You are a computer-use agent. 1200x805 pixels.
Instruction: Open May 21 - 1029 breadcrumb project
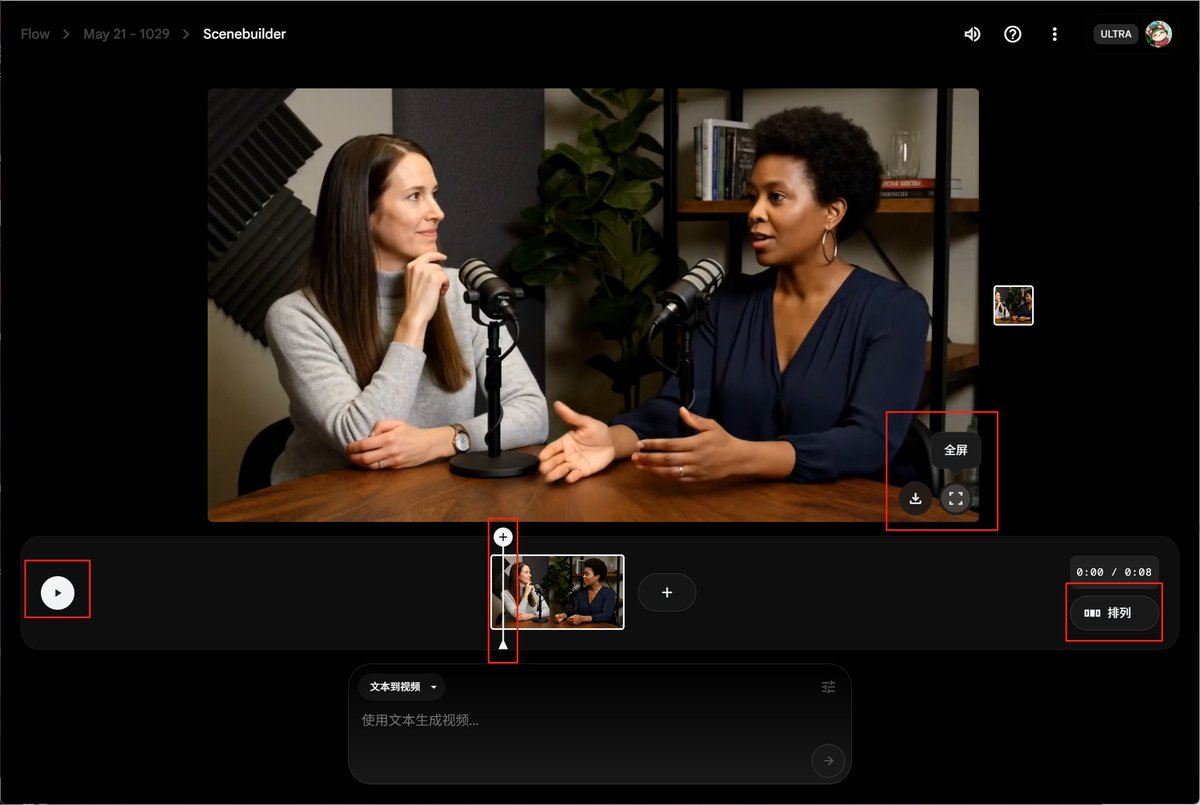[126, 34]
